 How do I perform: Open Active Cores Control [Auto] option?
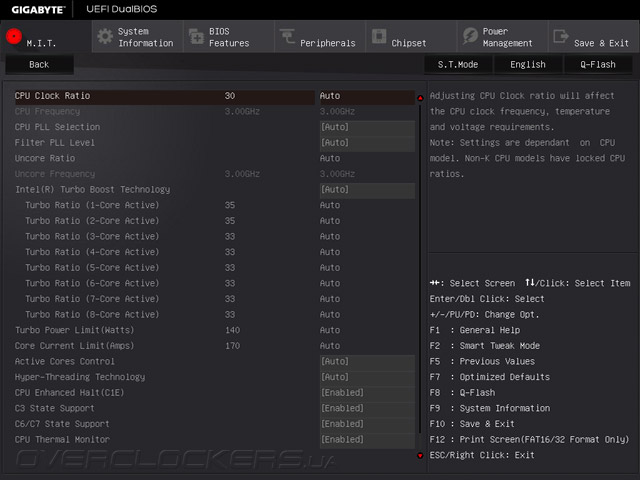tap(367, 362)
